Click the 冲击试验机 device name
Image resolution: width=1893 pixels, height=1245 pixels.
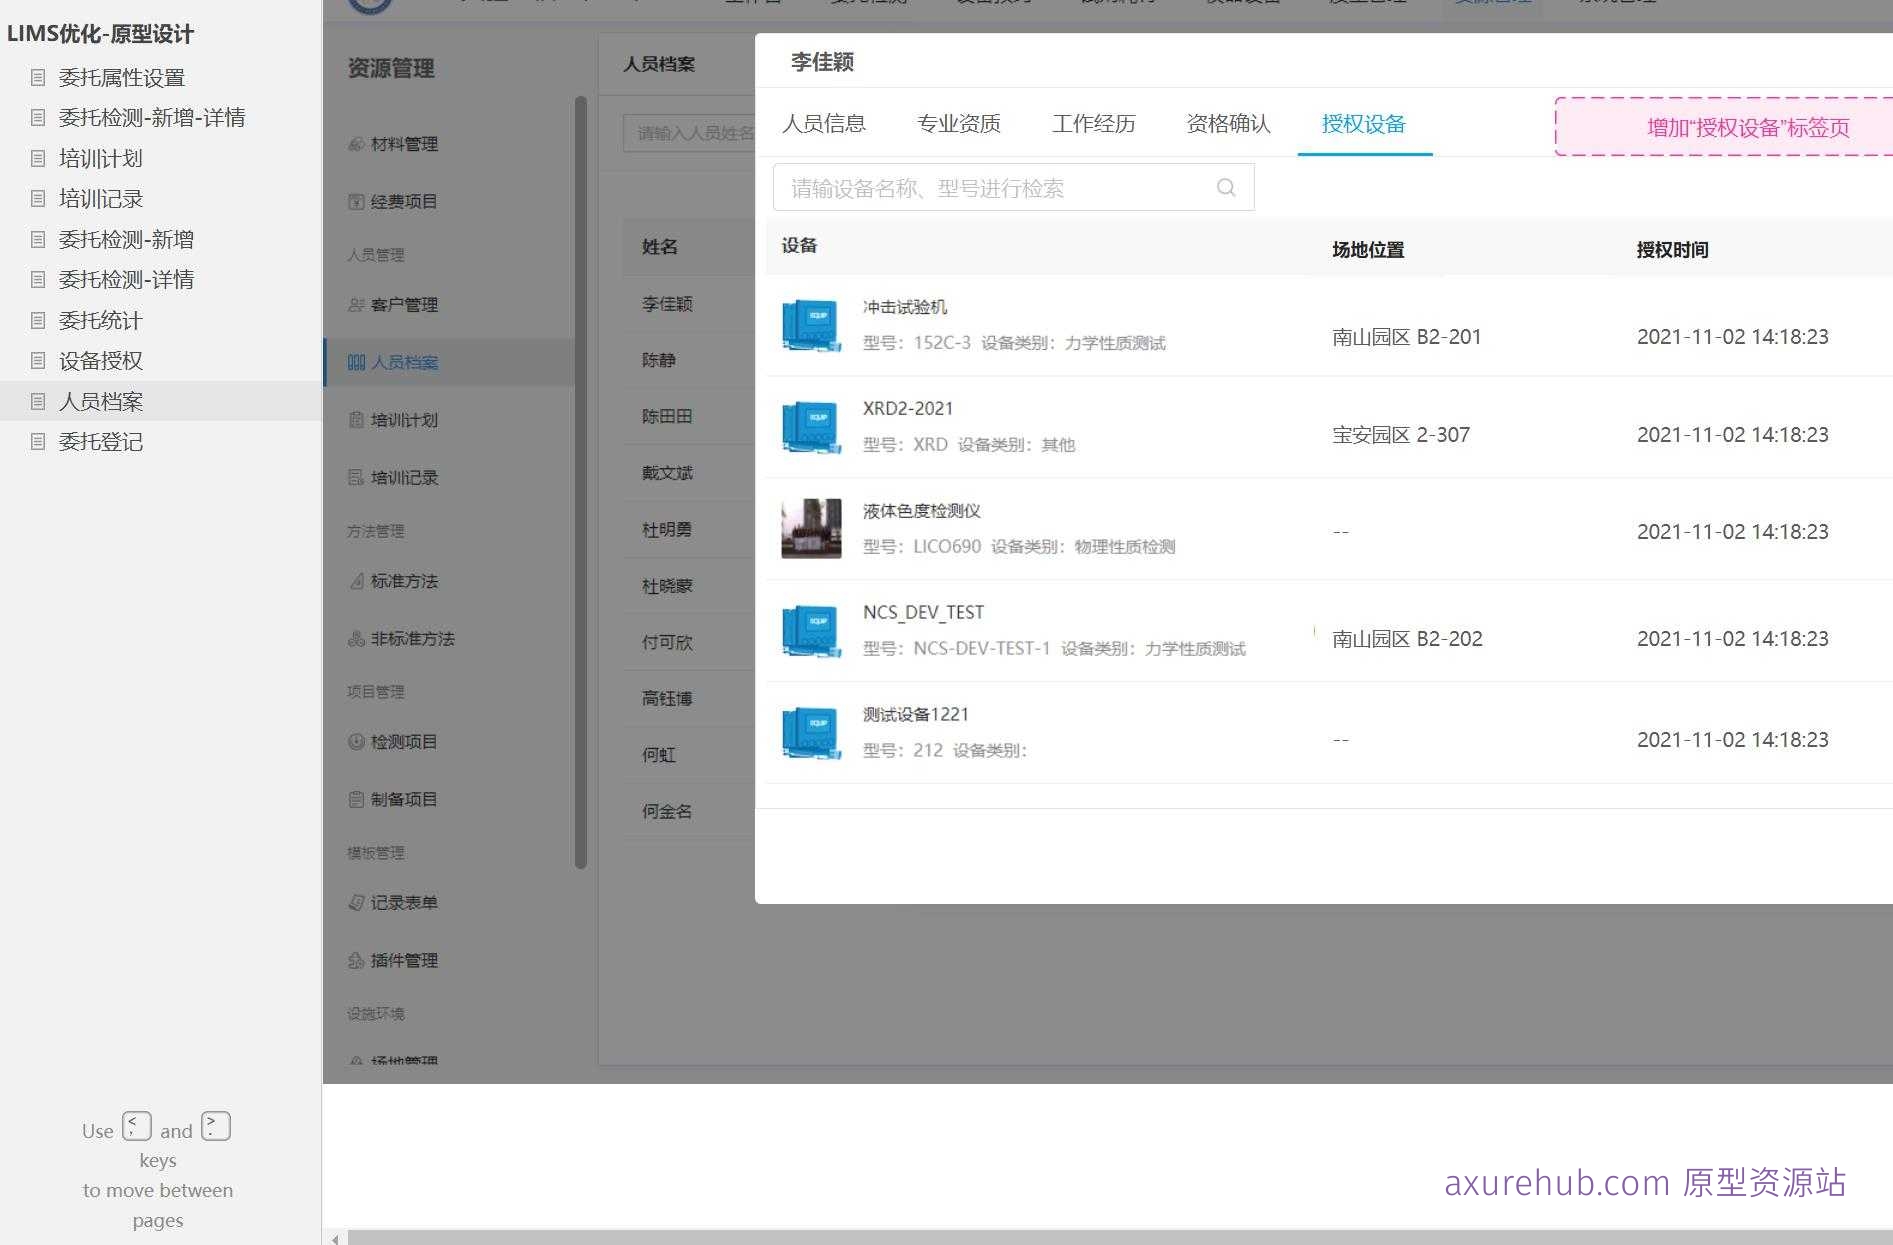[x=905, y=307]
